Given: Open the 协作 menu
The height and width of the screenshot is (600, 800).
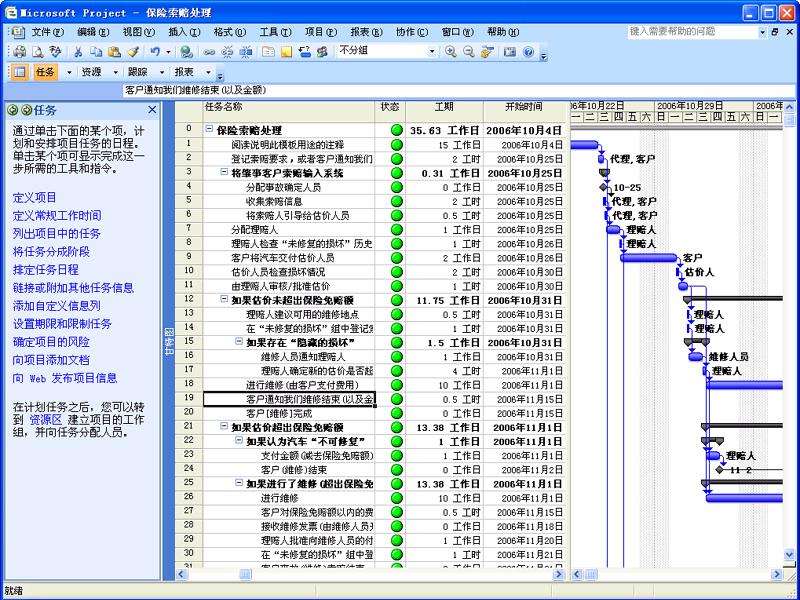Looking at the screenshot, I should [412, 32].
